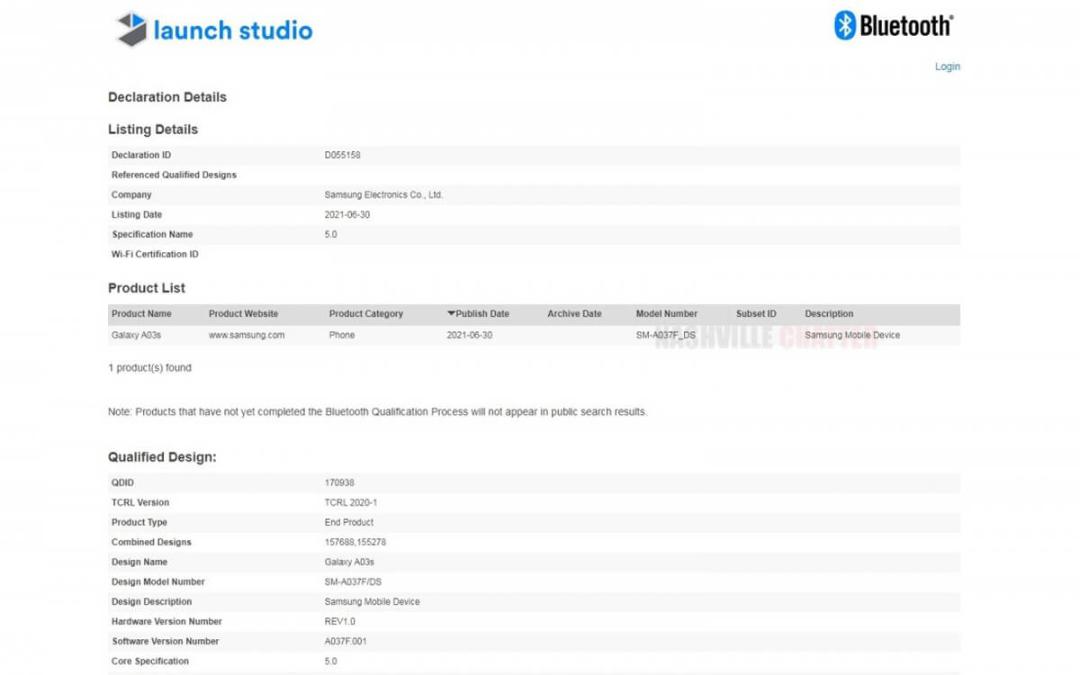Image resolution: width=1080 pixels, height=675 pixels.
Task: Select Samsung Electronics Co., Ltd. company value
Action: (384, 195)
